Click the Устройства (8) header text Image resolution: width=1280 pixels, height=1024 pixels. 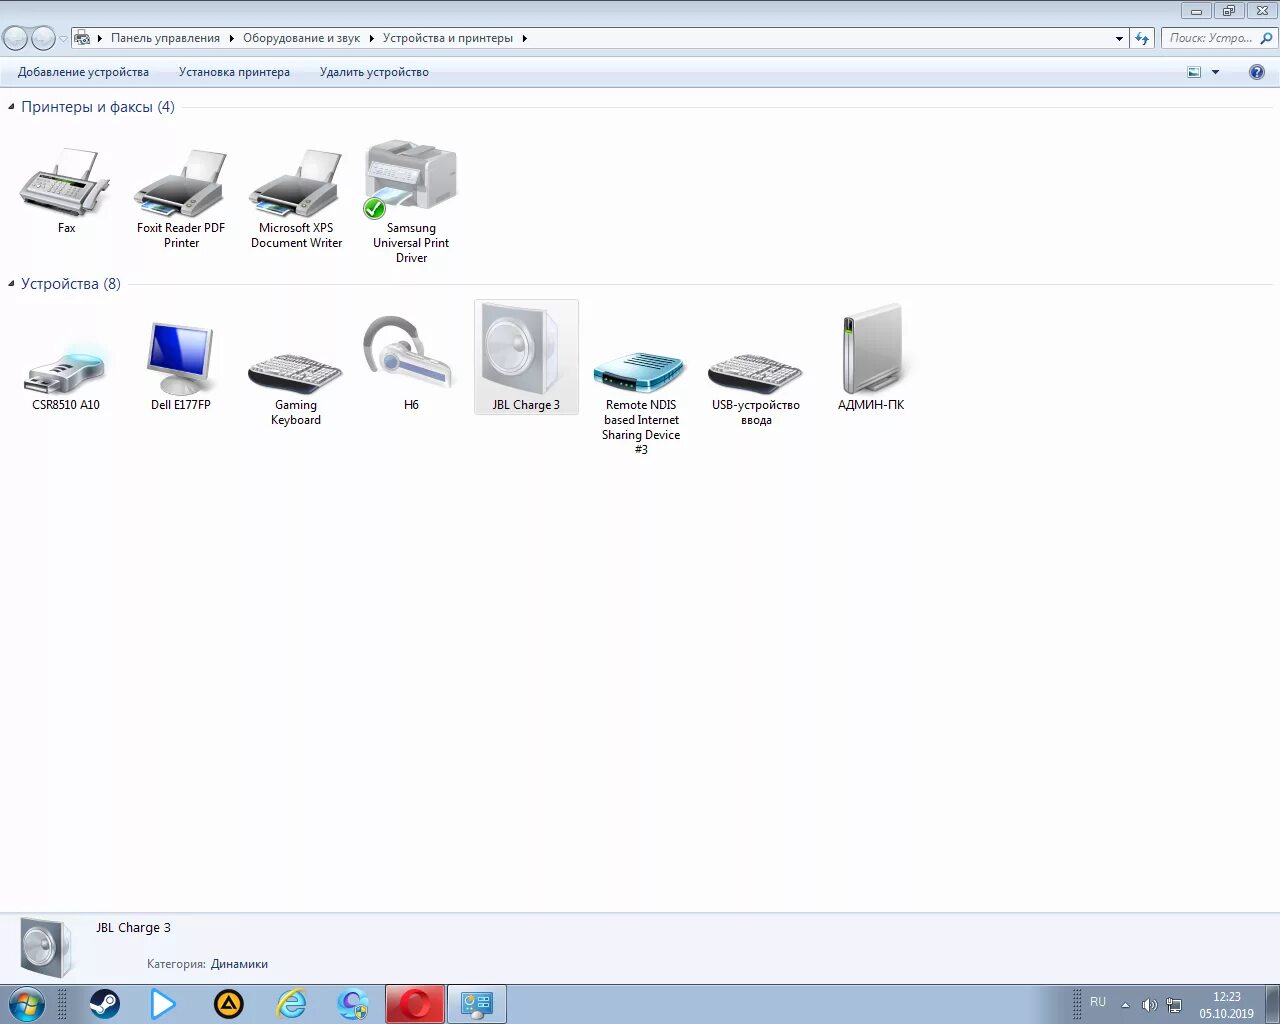[71, 284]
